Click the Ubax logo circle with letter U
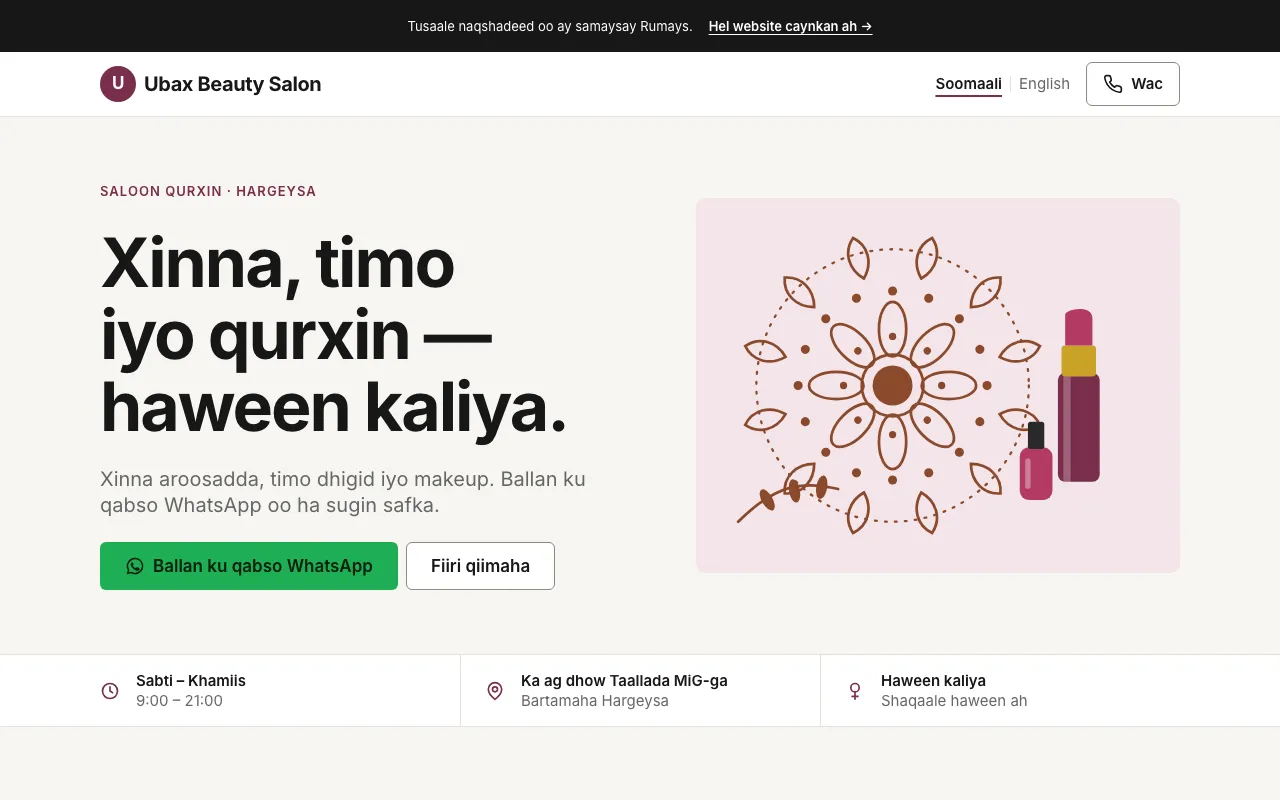The width and height of the screenshot is (1280, 800). click(x=118, y=84)
